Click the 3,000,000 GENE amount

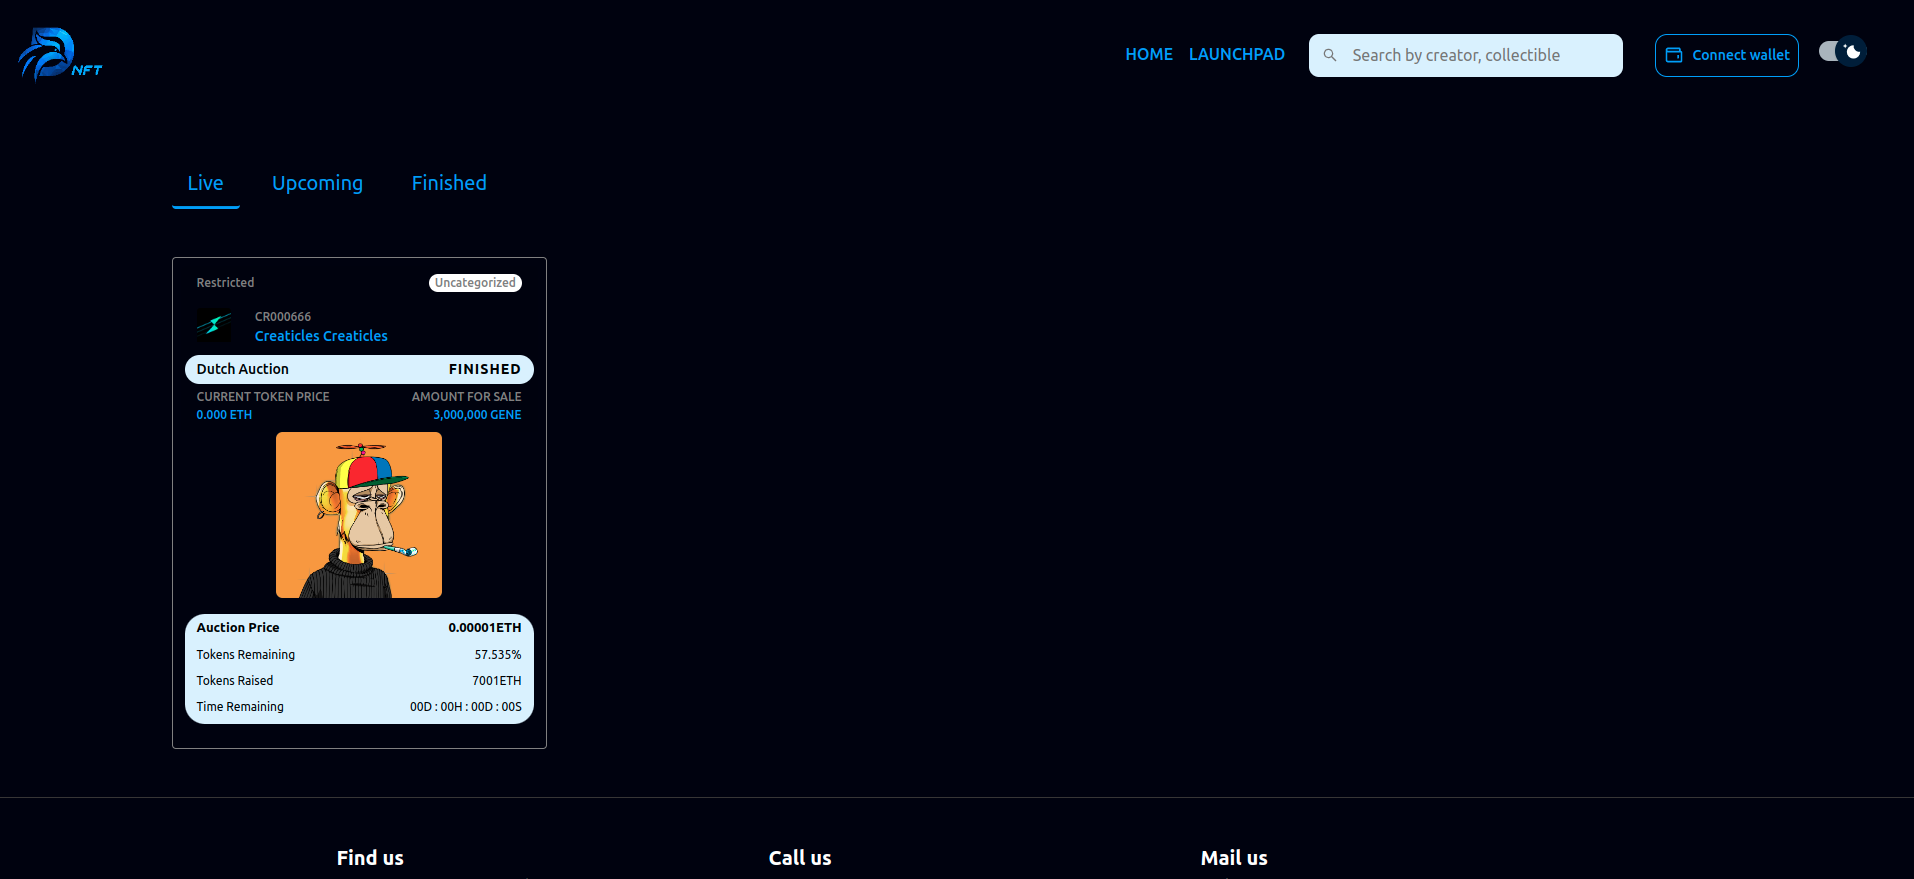tap(477, 415)
